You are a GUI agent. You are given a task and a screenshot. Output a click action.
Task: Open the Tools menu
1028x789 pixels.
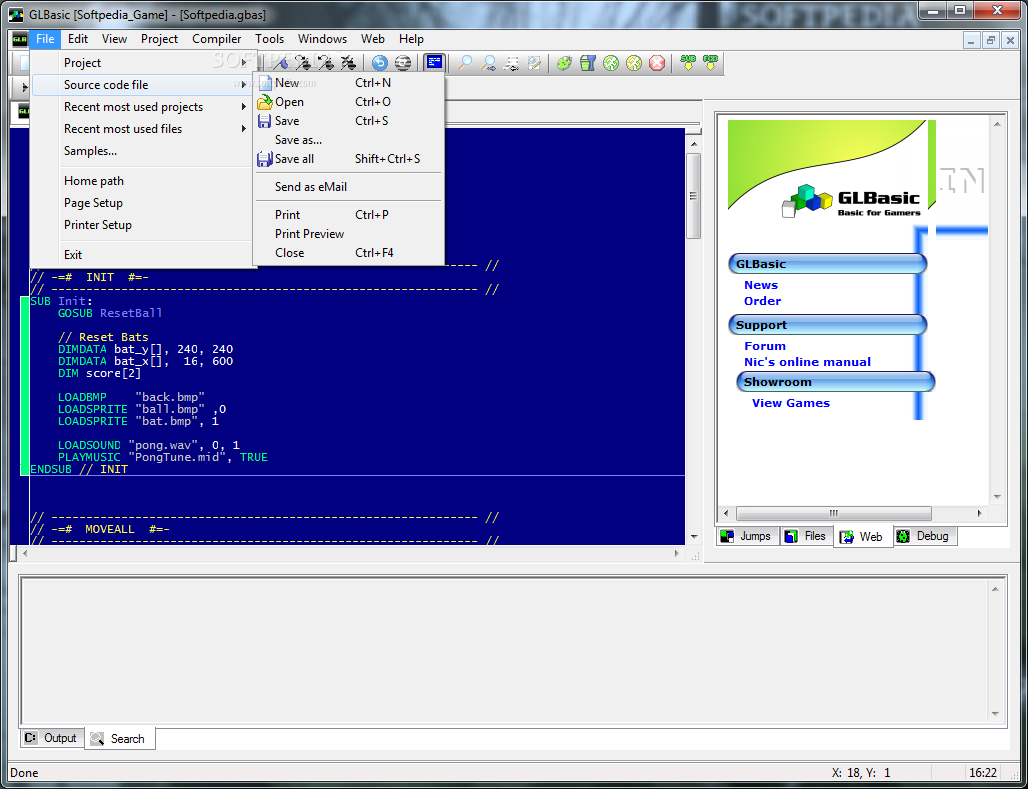click(x=269, y=39)
